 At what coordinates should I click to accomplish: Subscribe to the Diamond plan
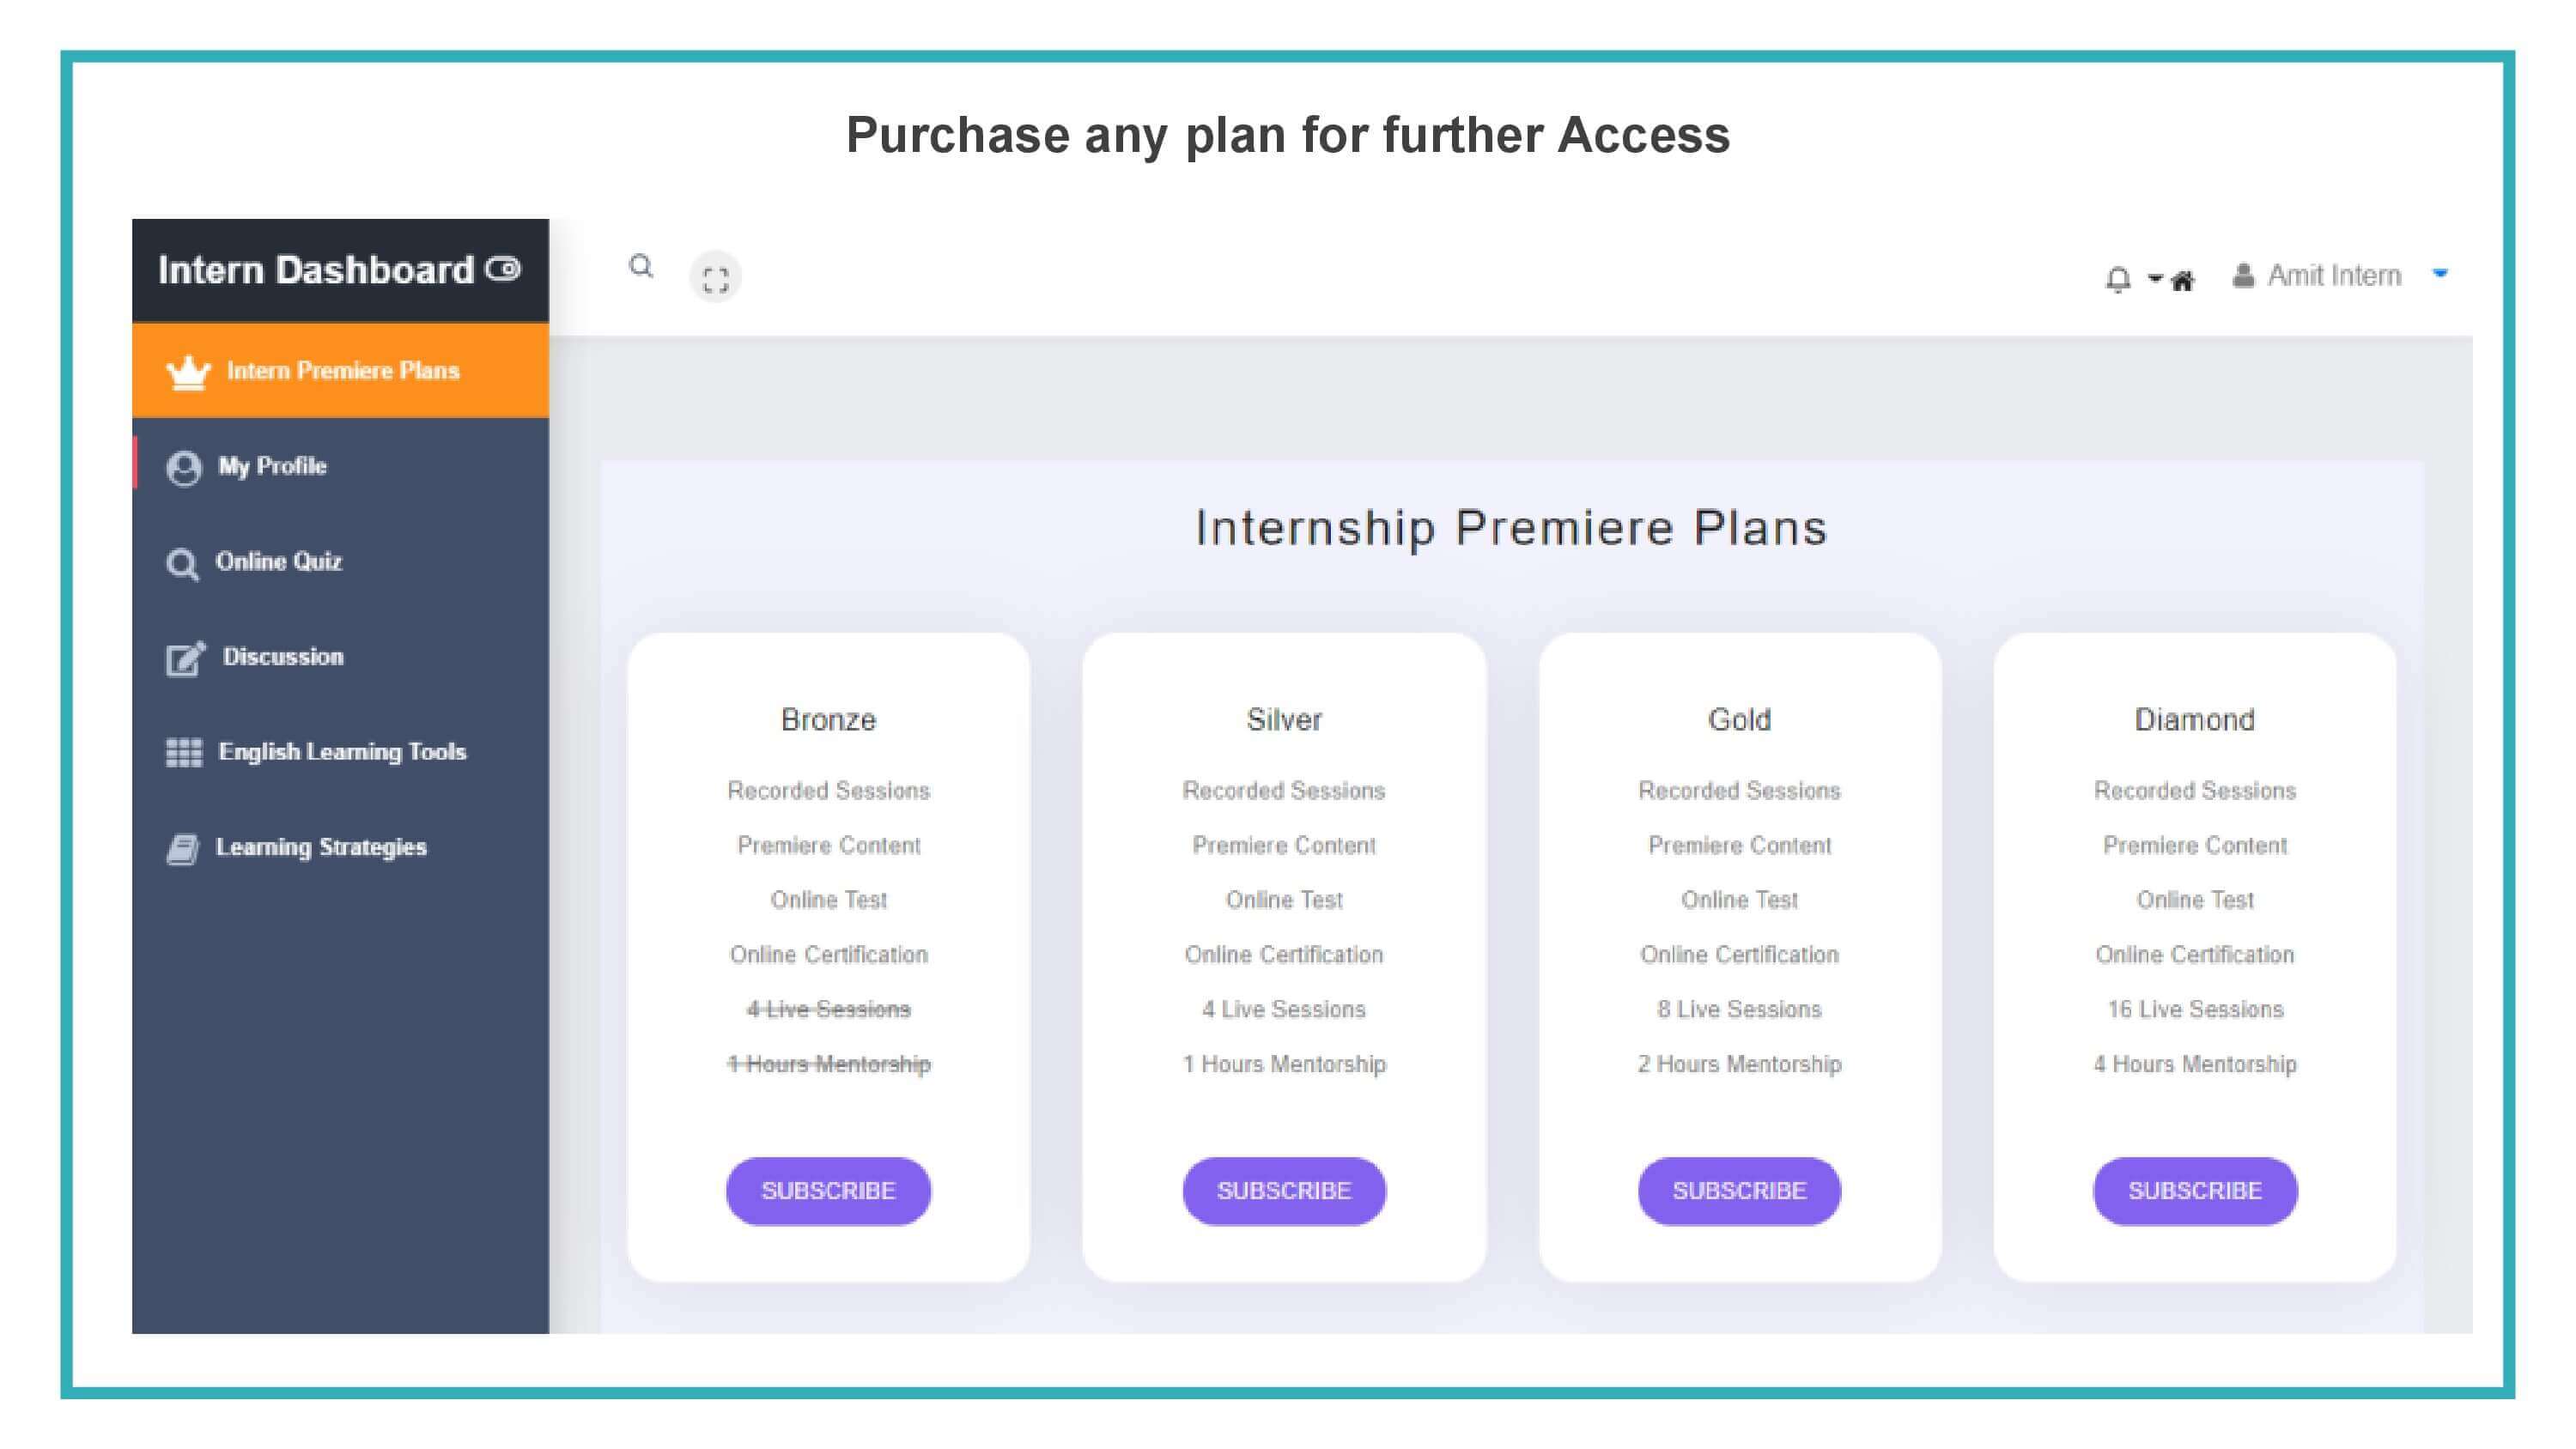coord(2195,1191)
